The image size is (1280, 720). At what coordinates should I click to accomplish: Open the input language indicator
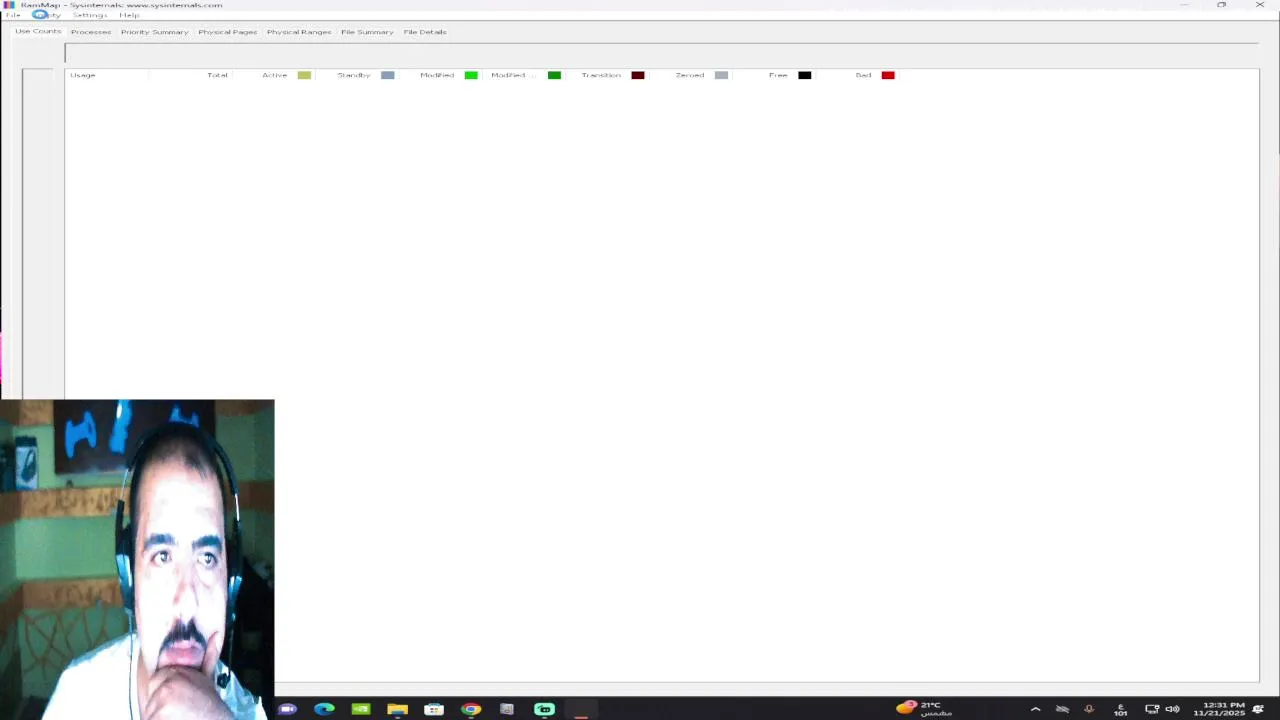[1120, 709]
